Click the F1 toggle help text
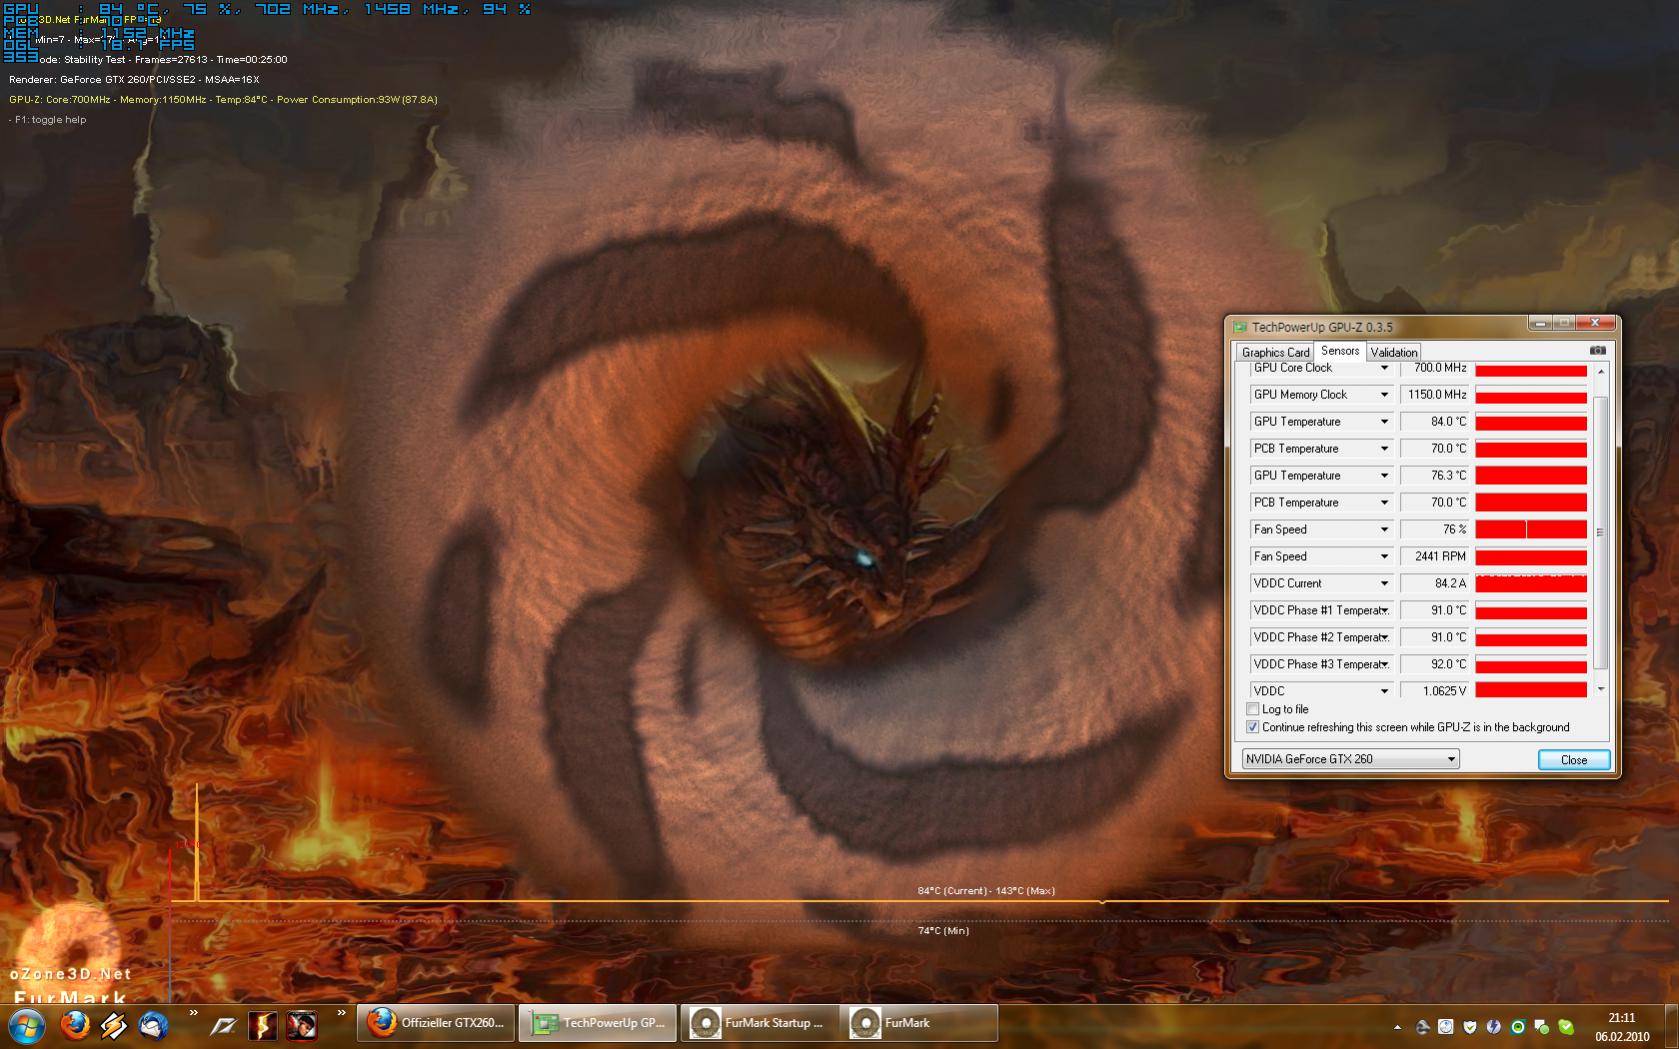 pos(48,120)
